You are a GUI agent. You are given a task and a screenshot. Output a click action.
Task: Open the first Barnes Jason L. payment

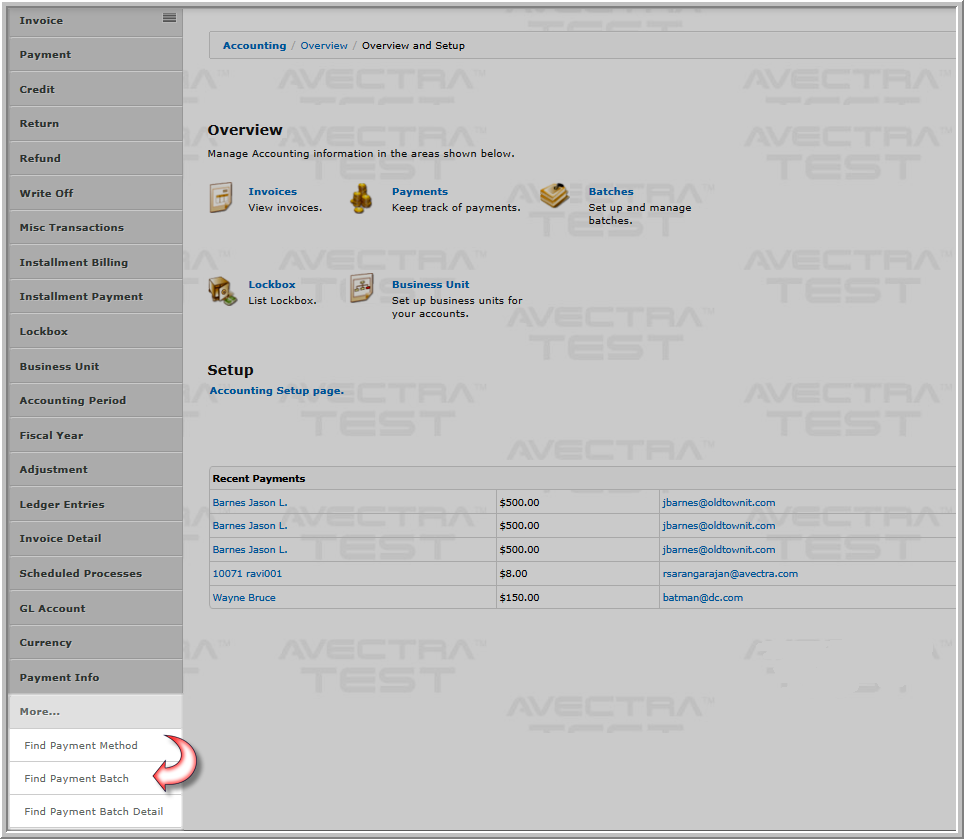[x=250, y=503]
